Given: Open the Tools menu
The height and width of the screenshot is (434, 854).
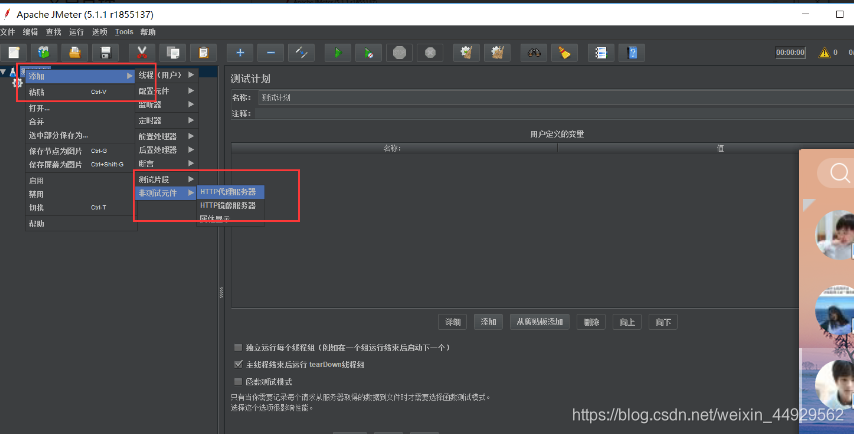Looking at the screenshot, I should [124, 32].
